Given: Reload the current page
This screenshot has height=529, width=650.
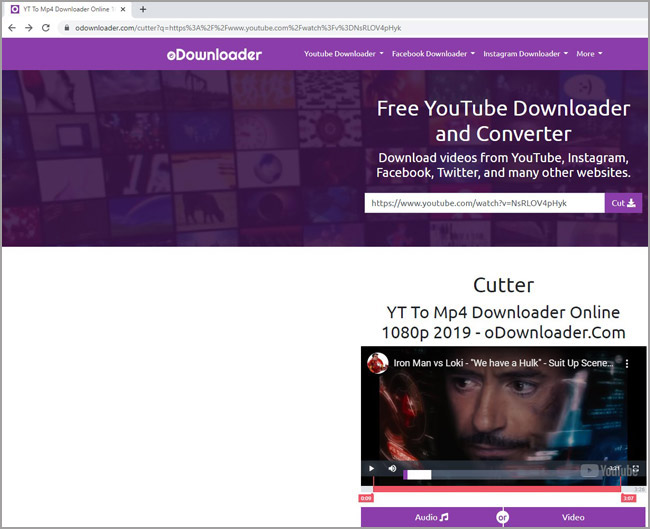Looking at the screenshot, I should 46,28.
